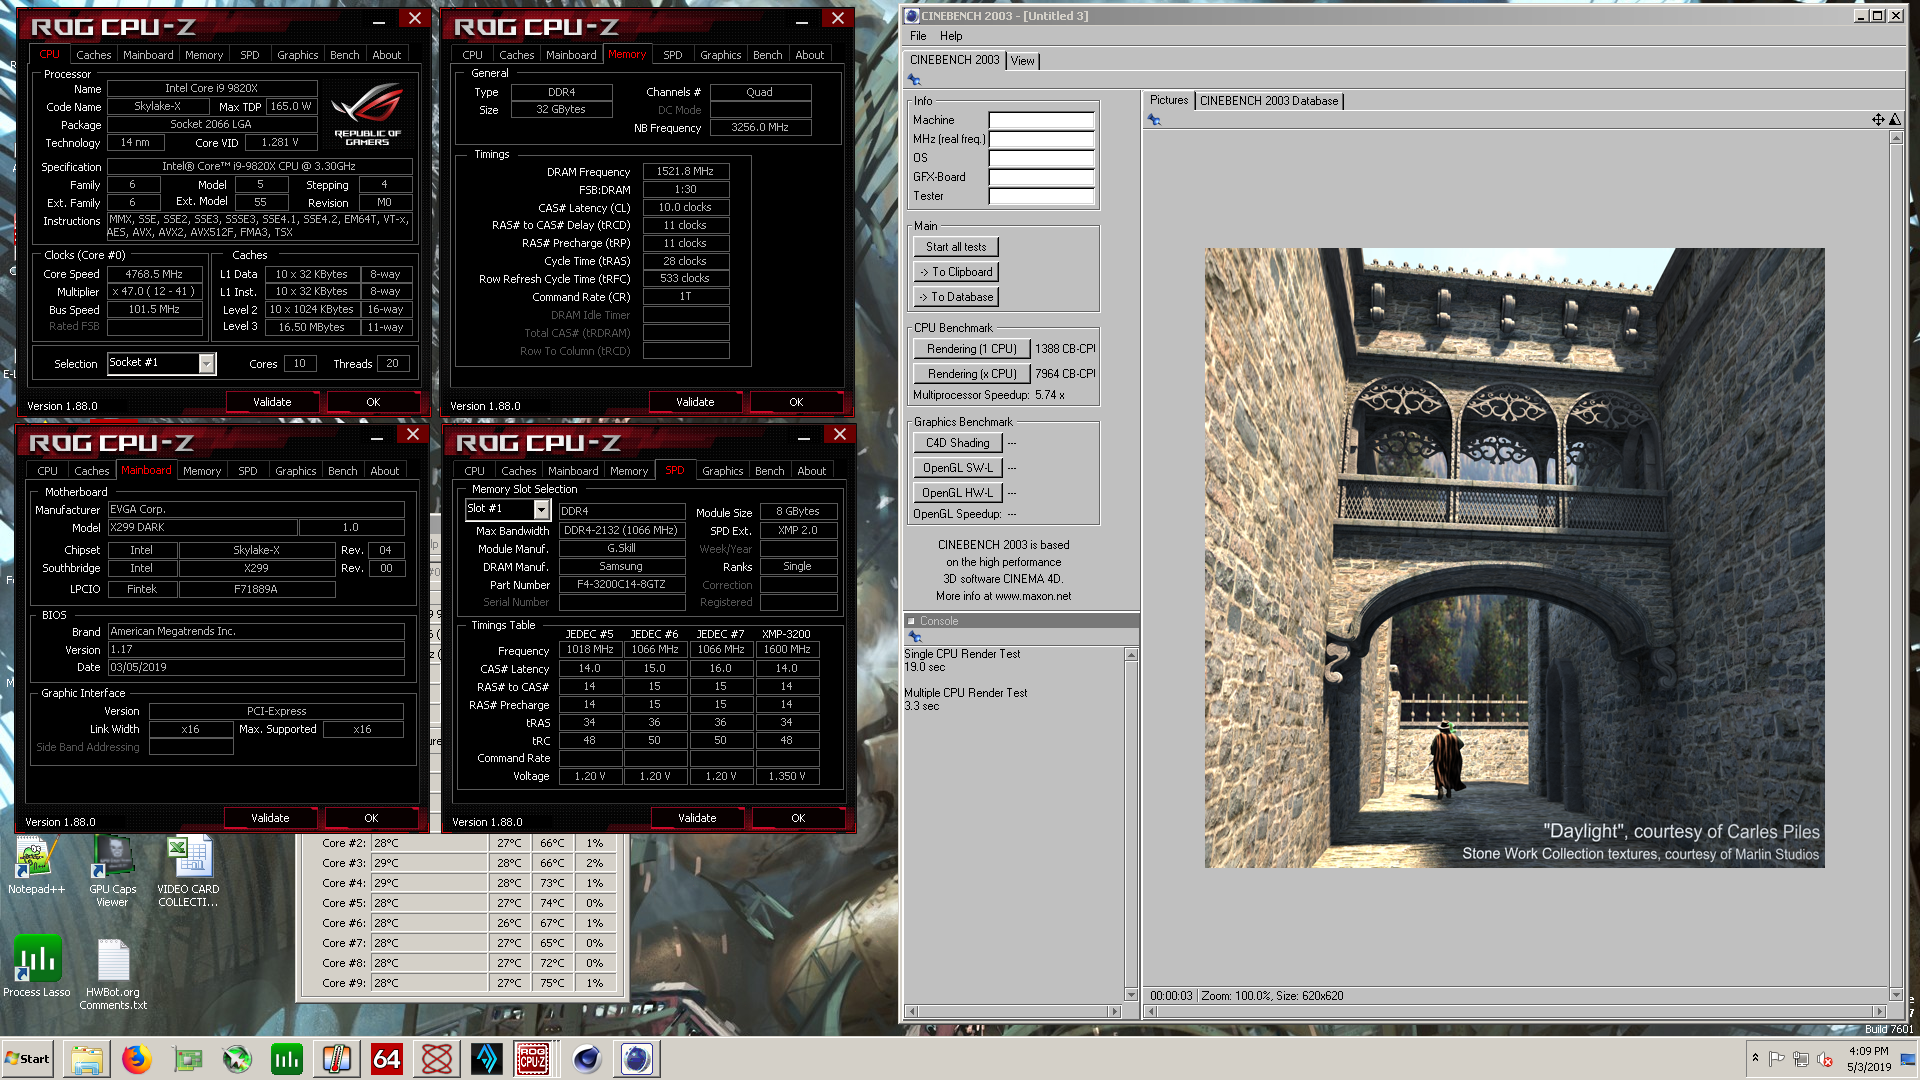Show hidden system tray icons
The image size is (1920, 1080).
pos(1755,1058)
